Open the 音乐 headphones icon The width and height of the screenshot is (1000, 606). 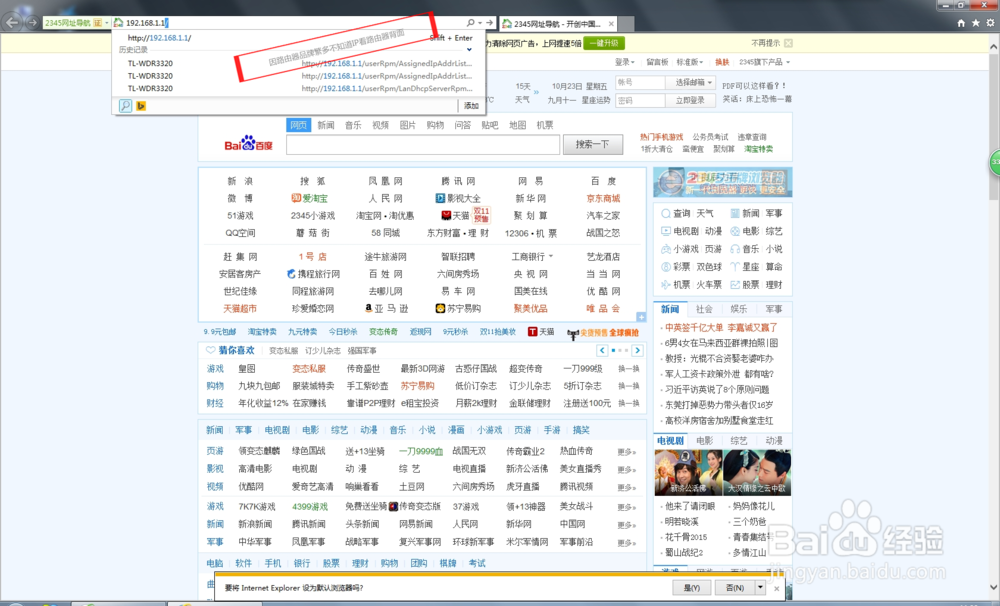[735, 249]
